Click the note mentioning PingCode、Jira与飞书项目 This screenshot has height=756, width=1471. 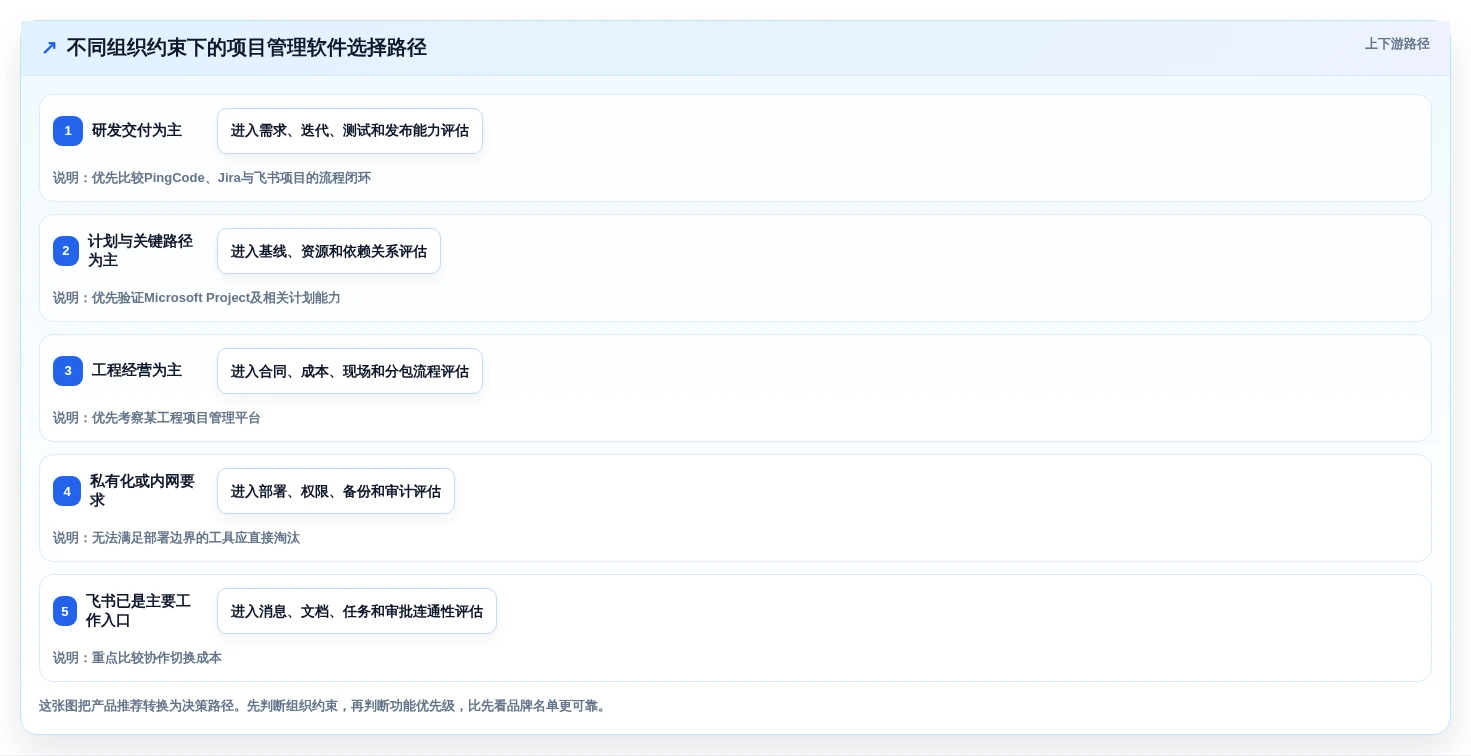212,178
